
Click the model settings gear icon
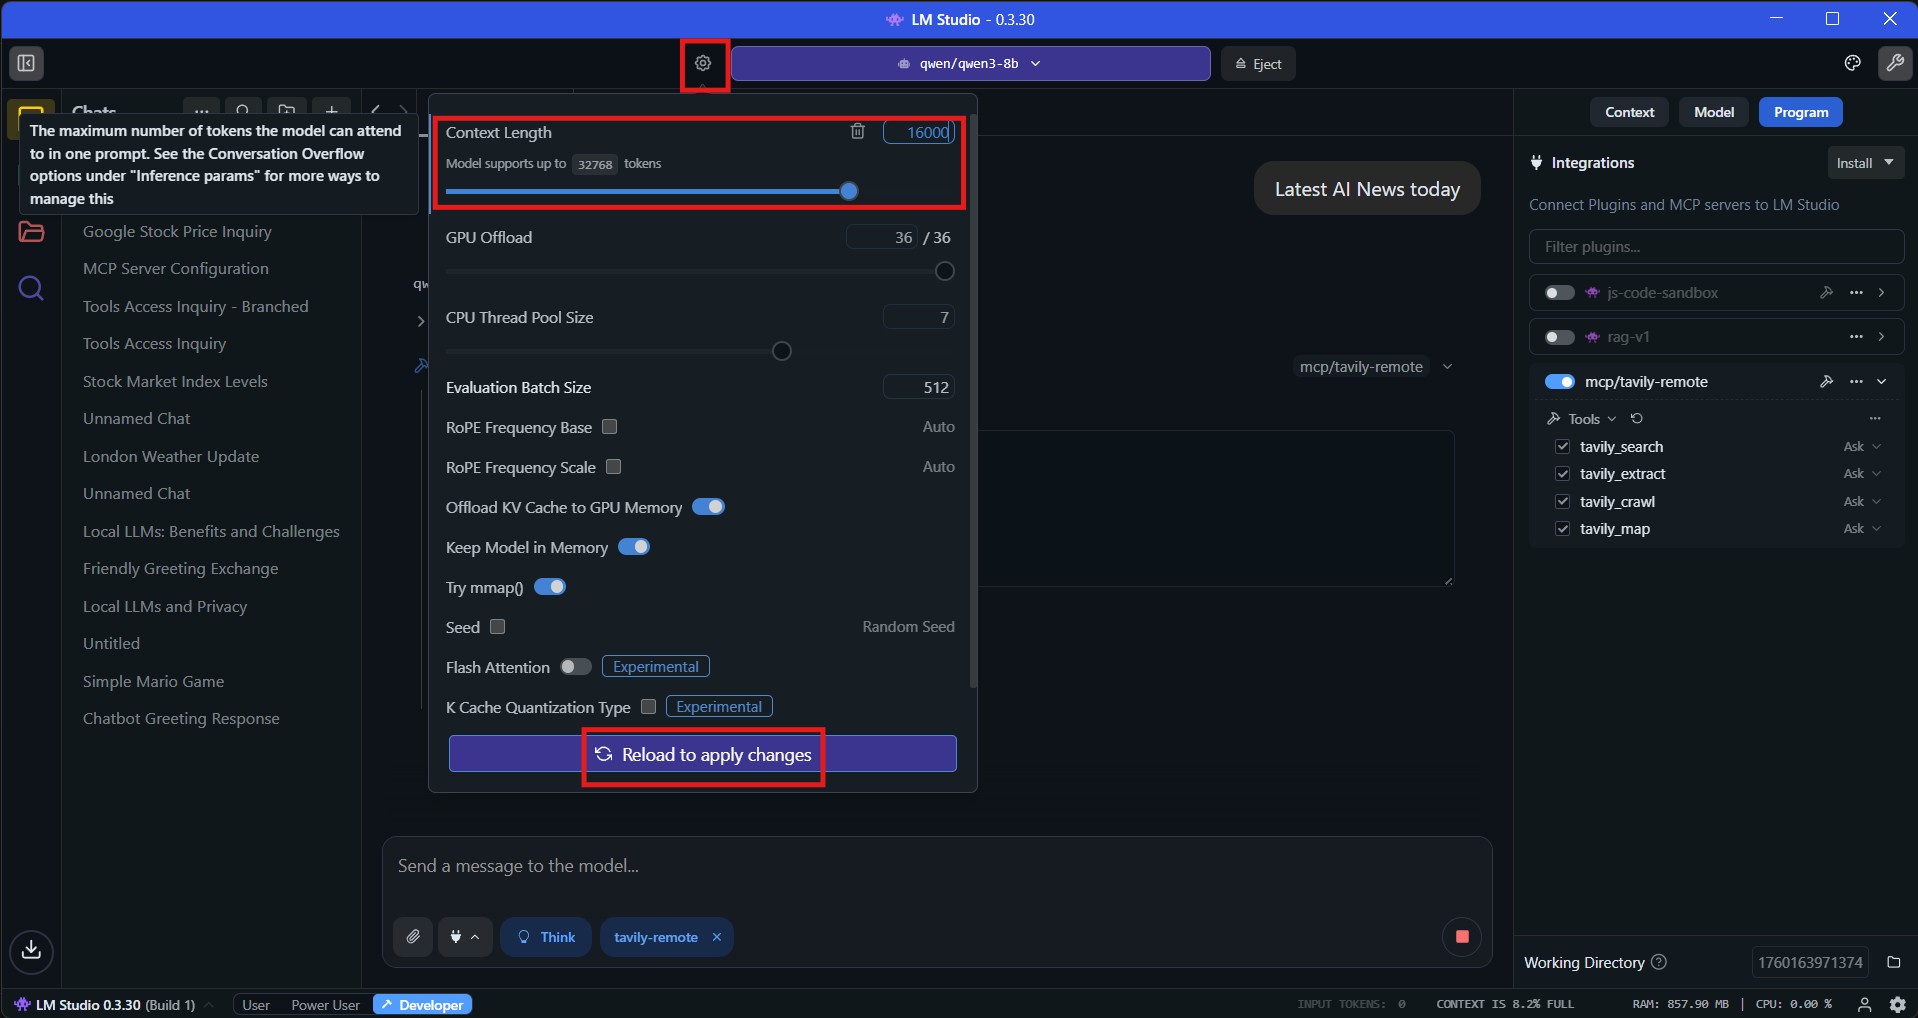[703, 63]
